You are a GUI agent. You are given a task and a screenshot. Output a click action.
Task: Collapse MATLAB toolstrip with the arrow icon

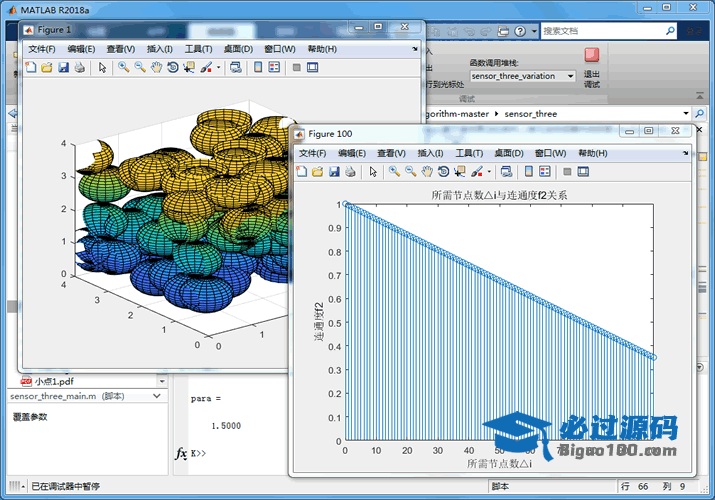click(700, 95)
